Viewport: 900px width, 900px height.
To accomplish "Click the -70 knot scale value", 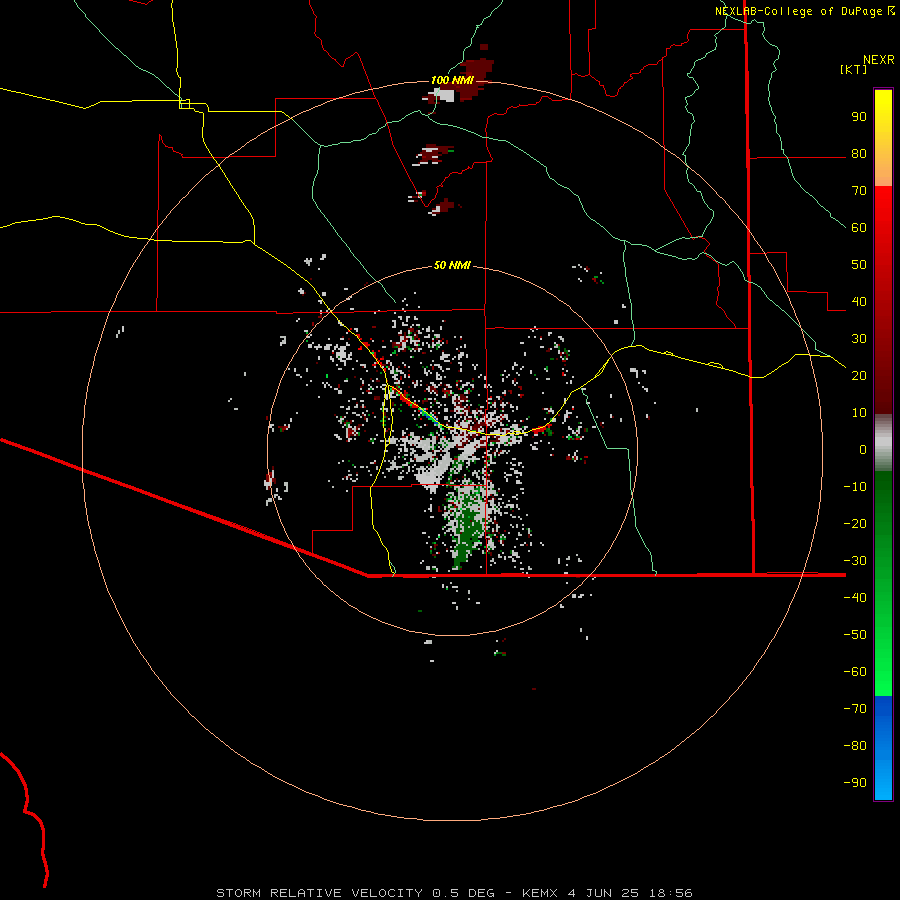I will pyautogui.click(x=855, y=708).
